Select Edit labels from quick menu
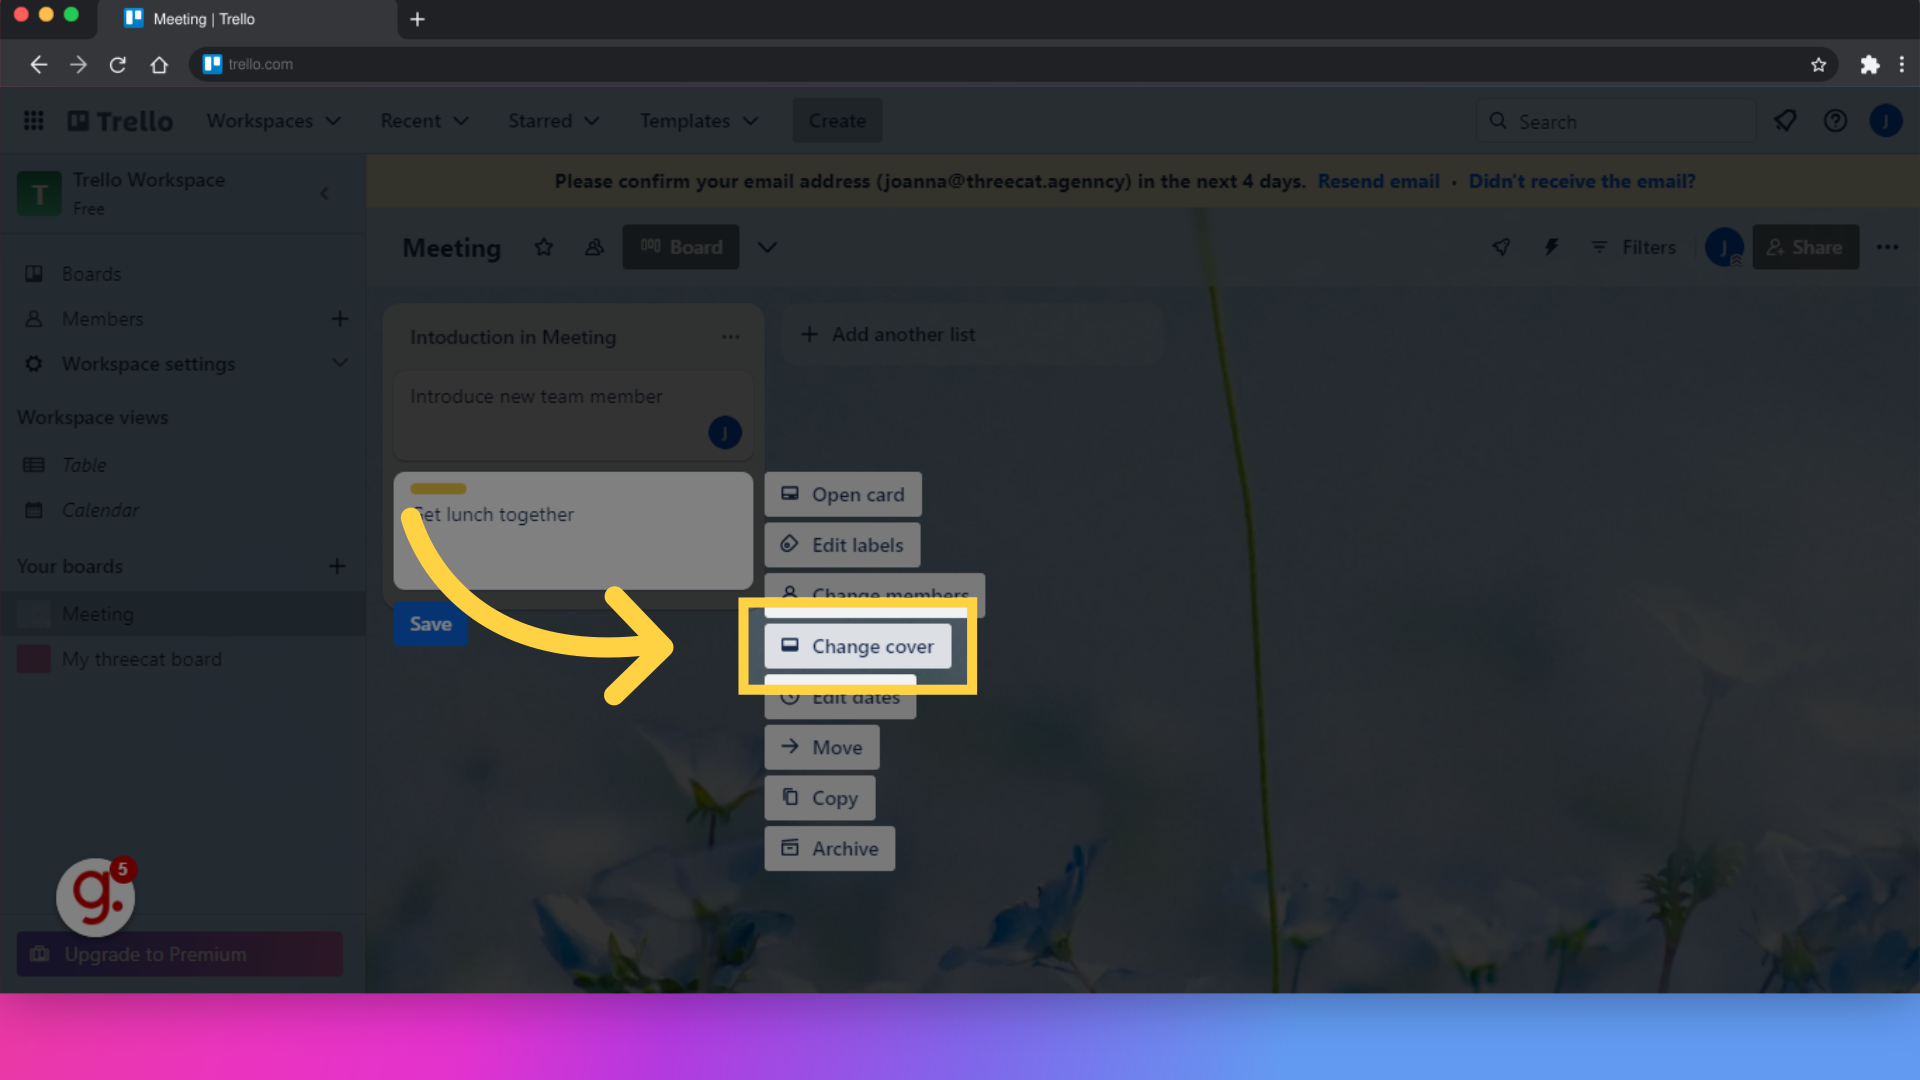 (x=842, y=545)
